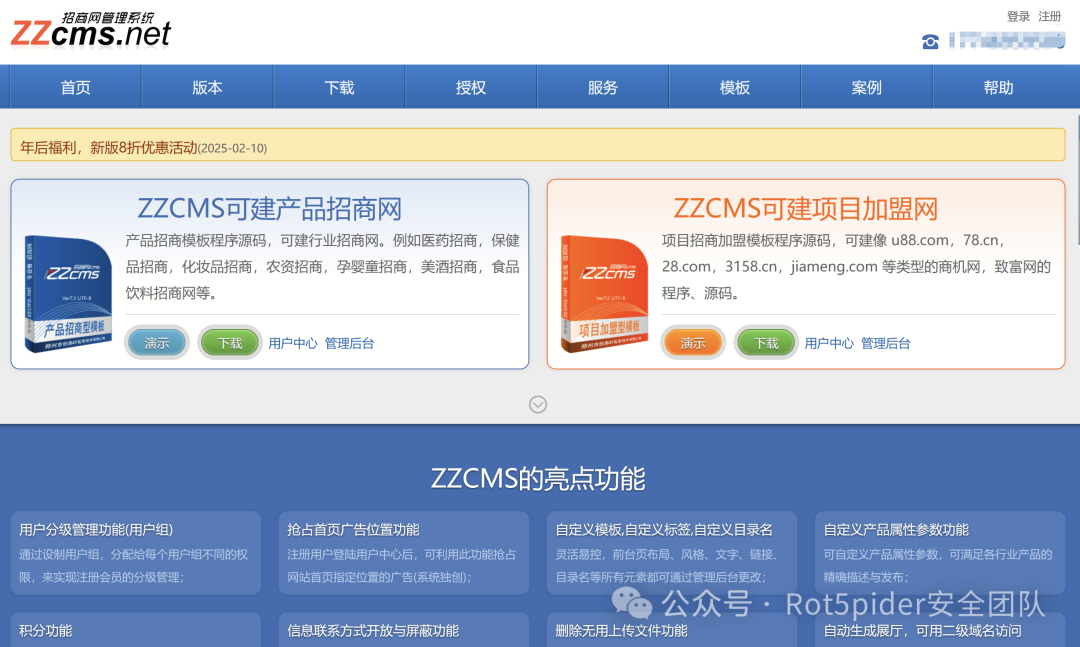Click the blurred phone number in header
The width and height of the screenshot is (1080, 647).
(1007, 41)
